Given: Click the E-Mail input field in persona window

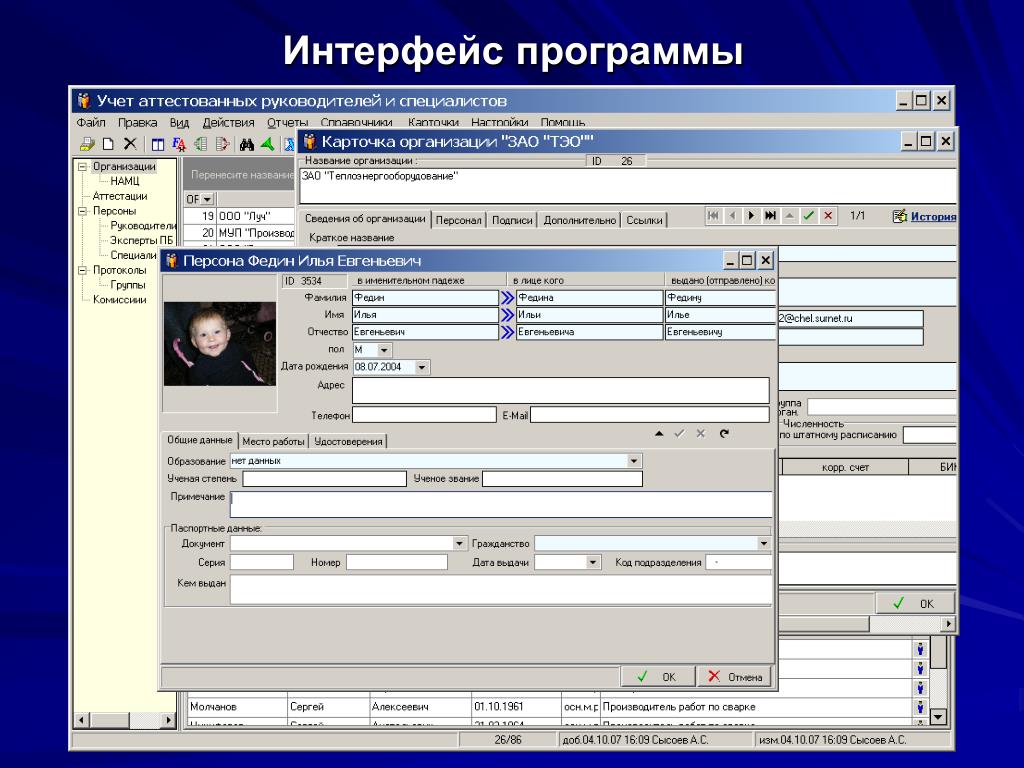Looking at the screenshot, I should click(650, 415).
